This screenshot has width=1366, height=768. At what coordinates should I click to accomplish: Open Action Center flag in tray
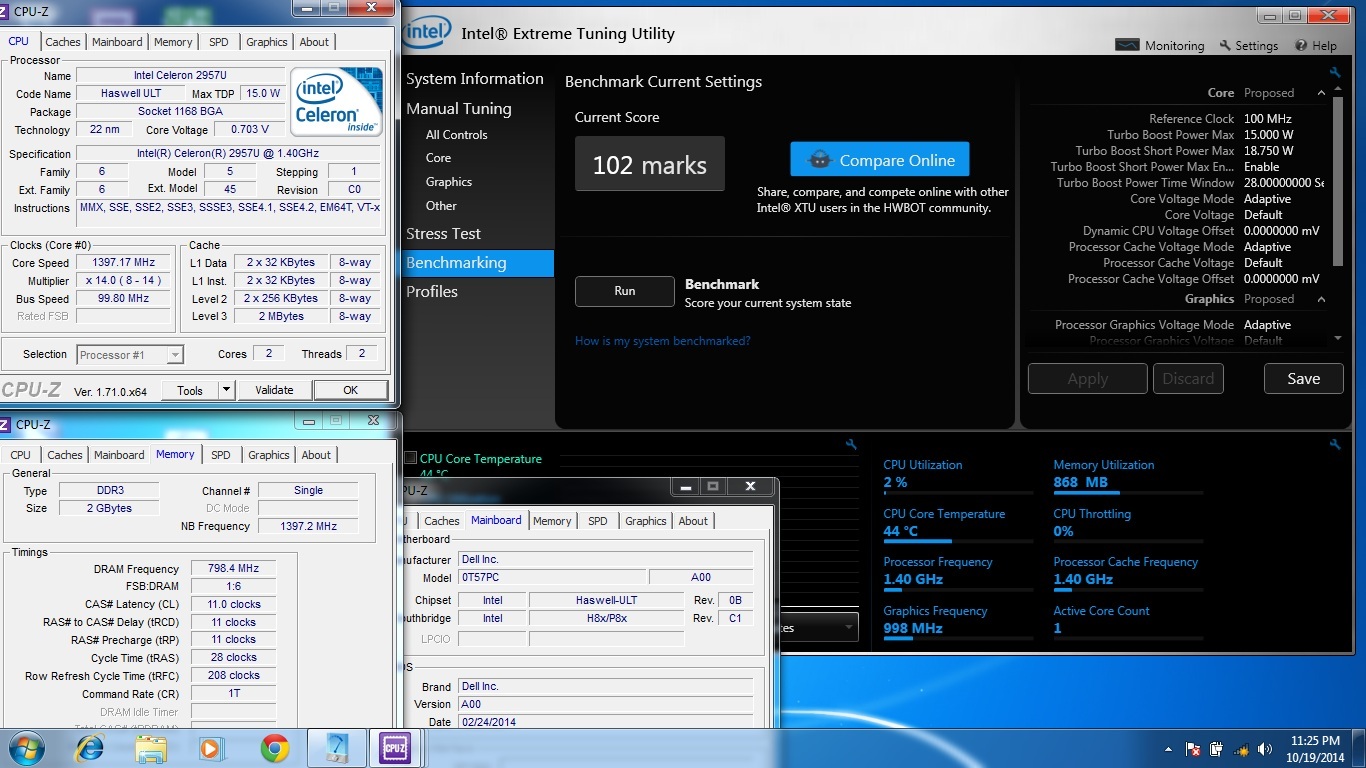(1193, 749)
